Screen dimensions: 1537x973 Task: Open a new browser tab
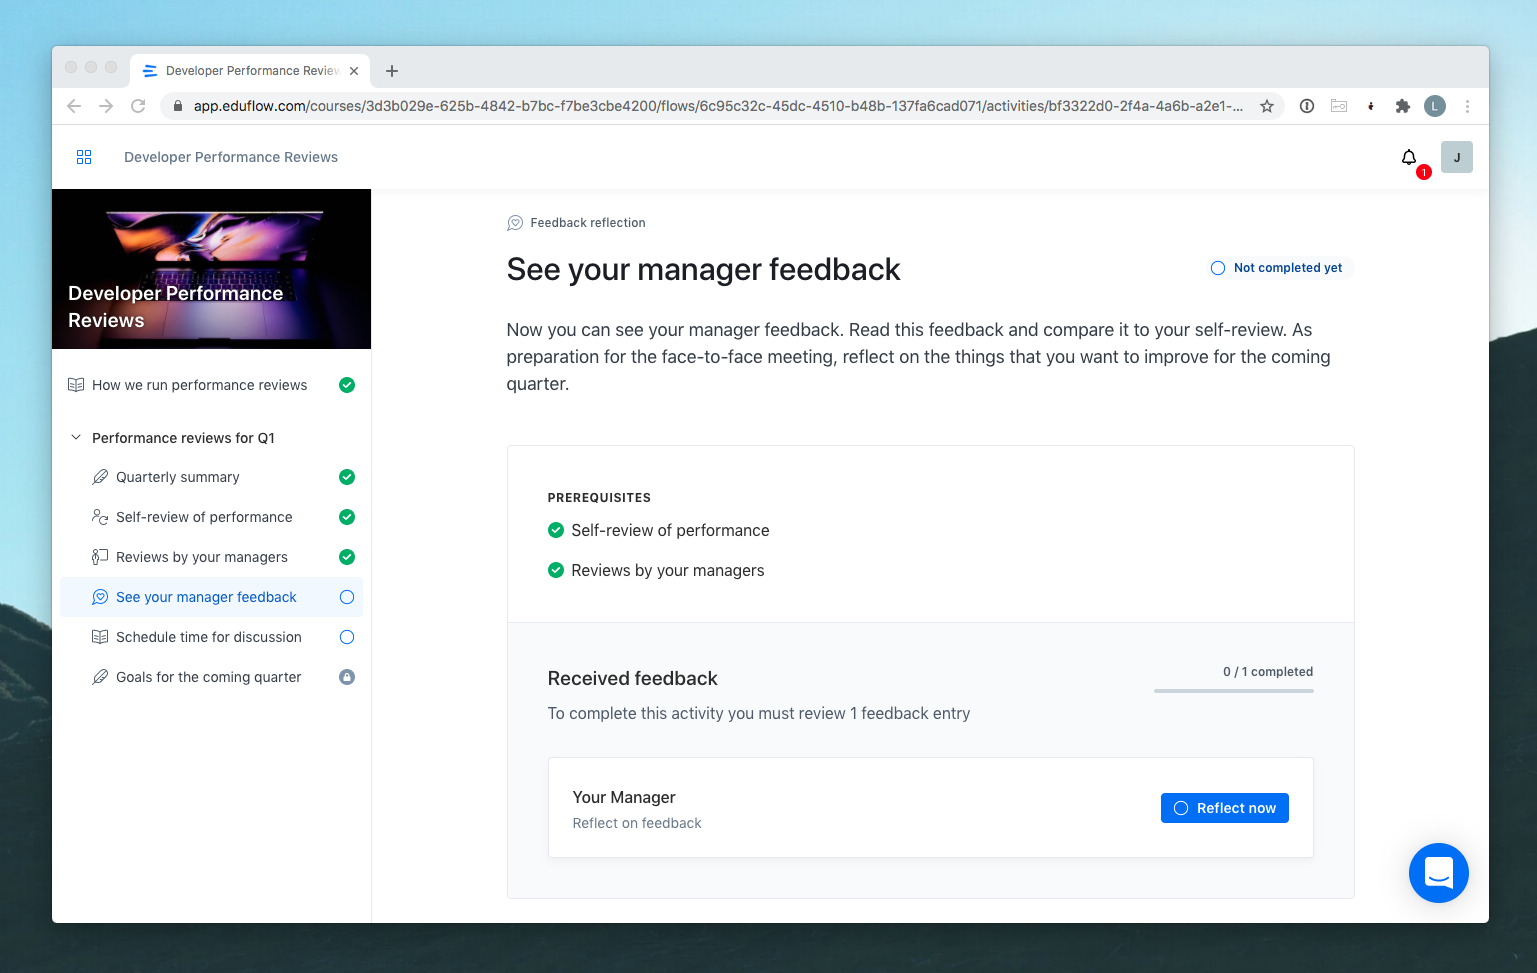[392, 71]
